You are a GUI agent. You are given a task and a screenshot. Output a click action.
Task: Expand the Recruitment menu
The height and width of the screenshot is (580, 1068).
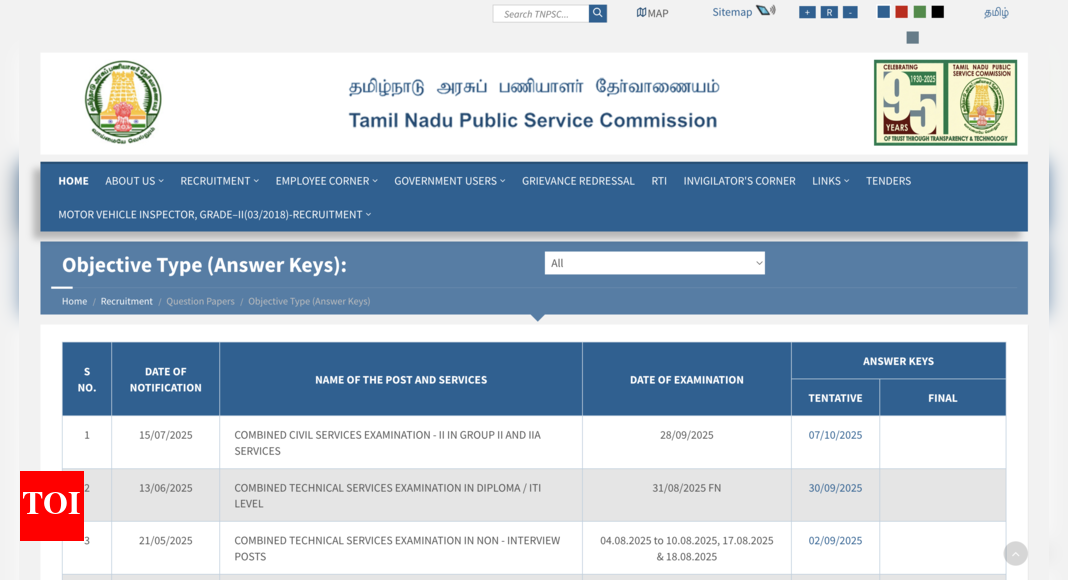tap(219, 181)
